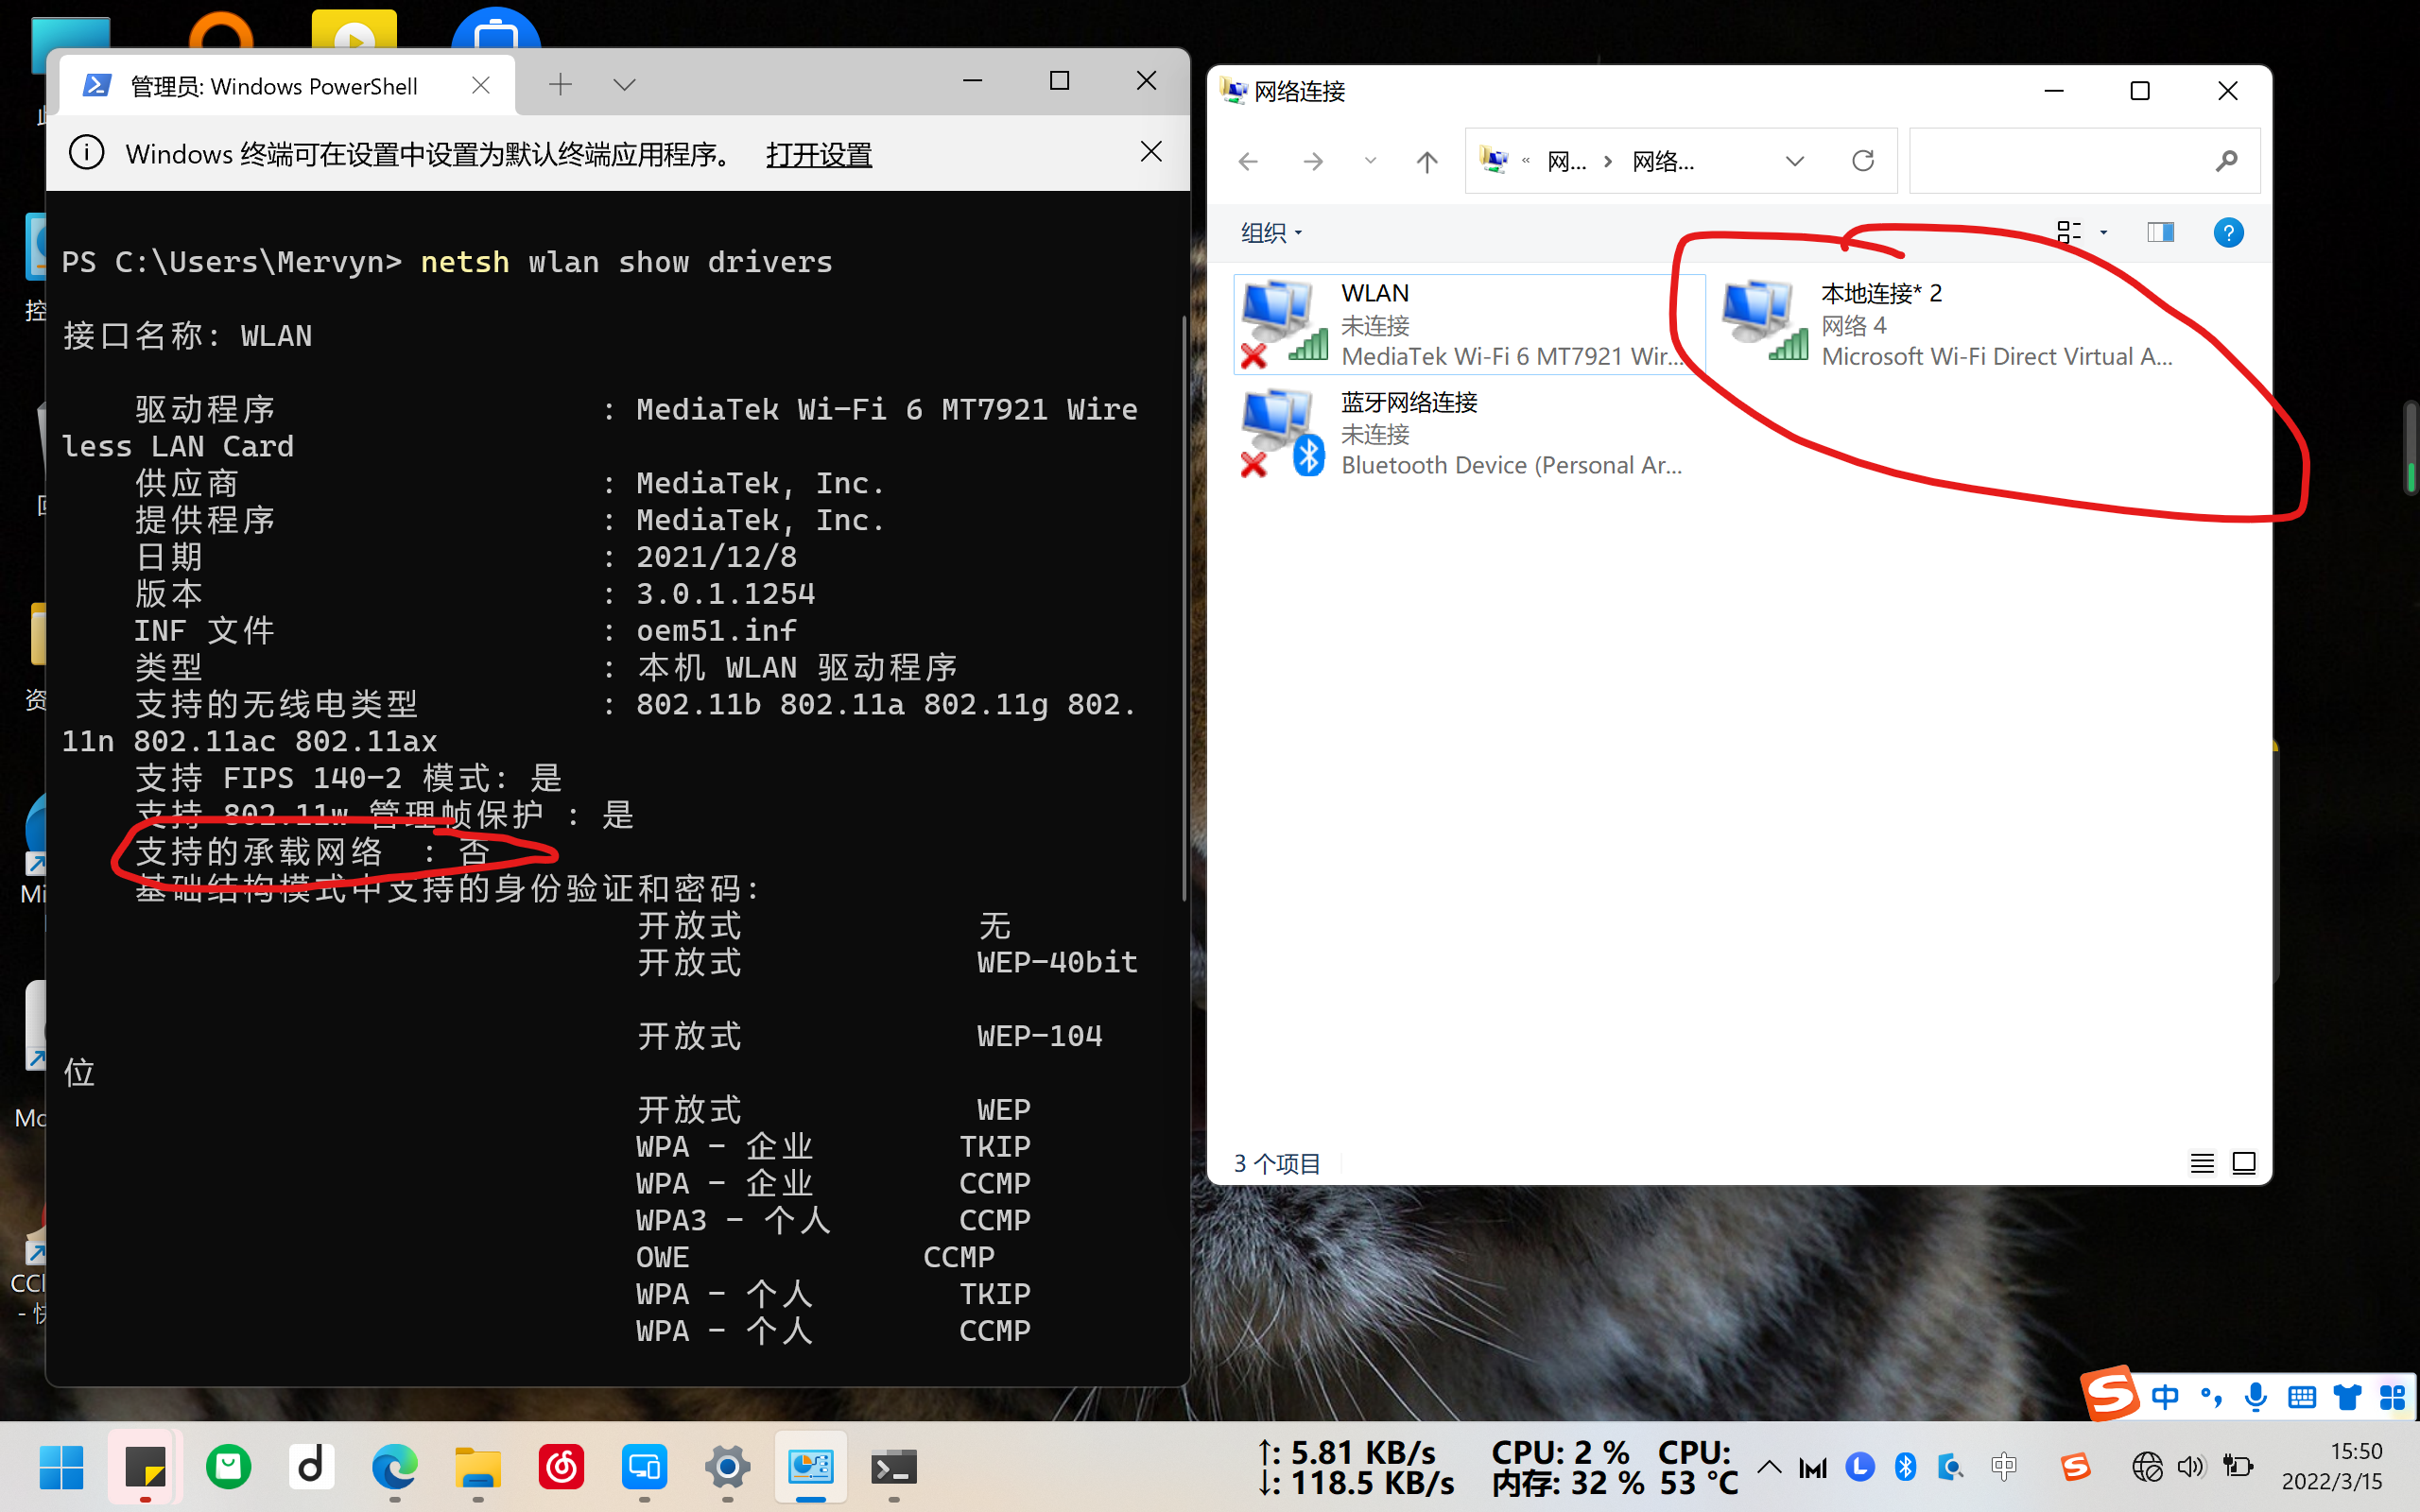
Task: Open Sogou skin shirt icon
Action: (x=2347, y=1397)
